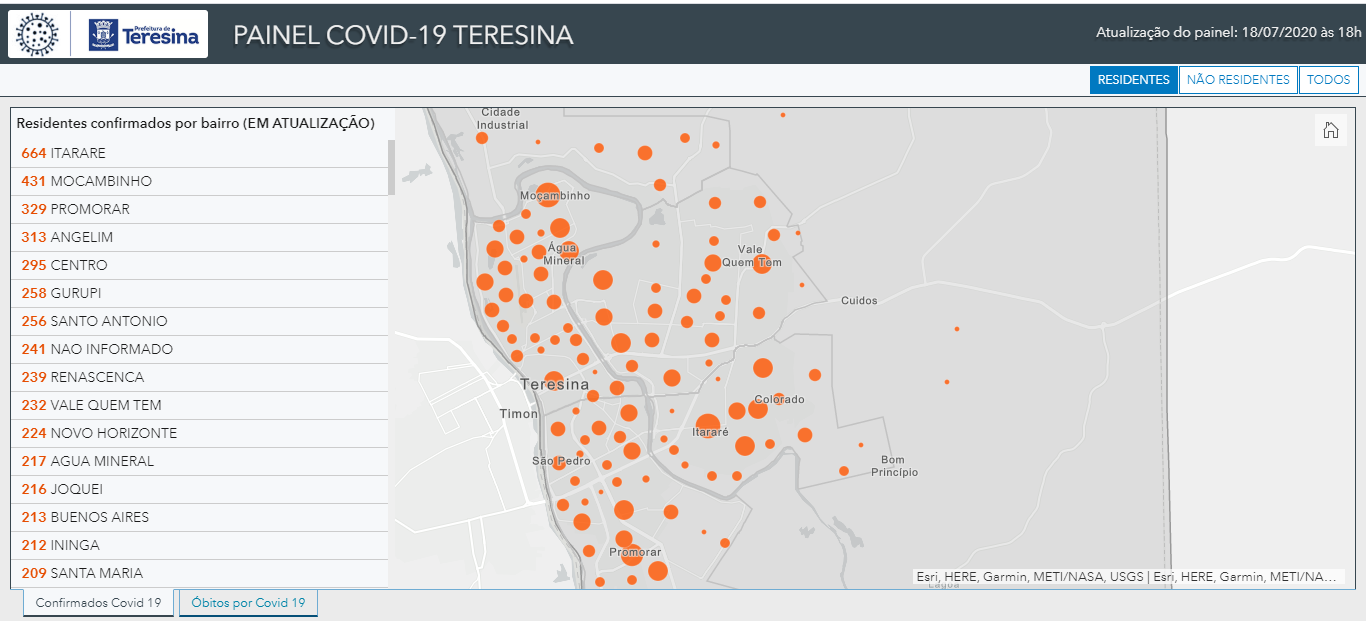
Task: Click the orange bubble above Mocambinho label
Action: tap(547, 194)
